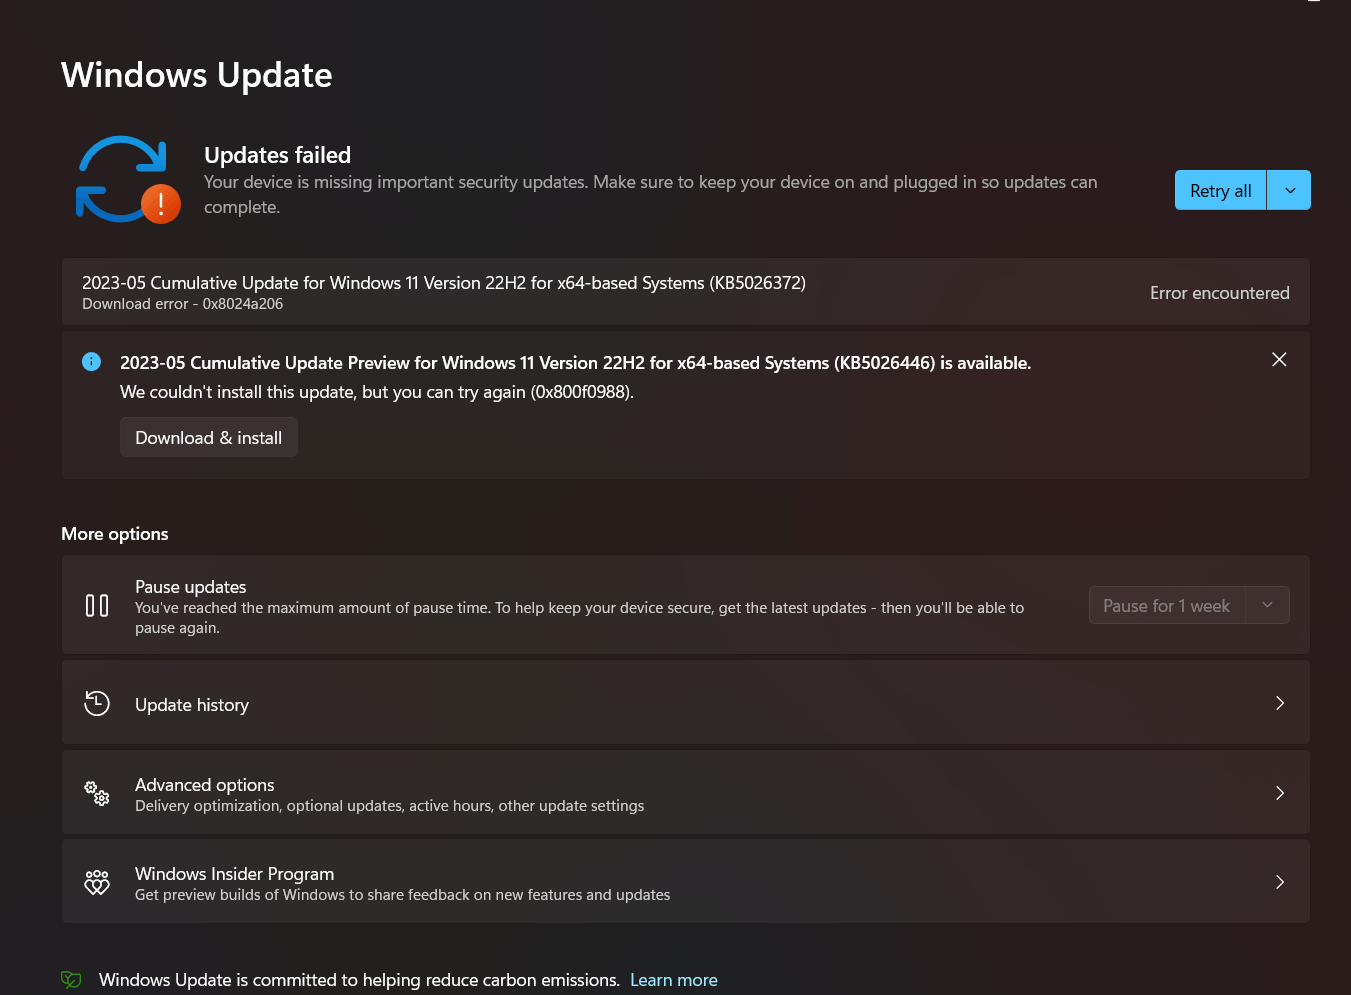The width and height of the screenshot is (1351, 995).
Task: Open the Learn more link
Action: pyautogui.click(x=674, y=980)
